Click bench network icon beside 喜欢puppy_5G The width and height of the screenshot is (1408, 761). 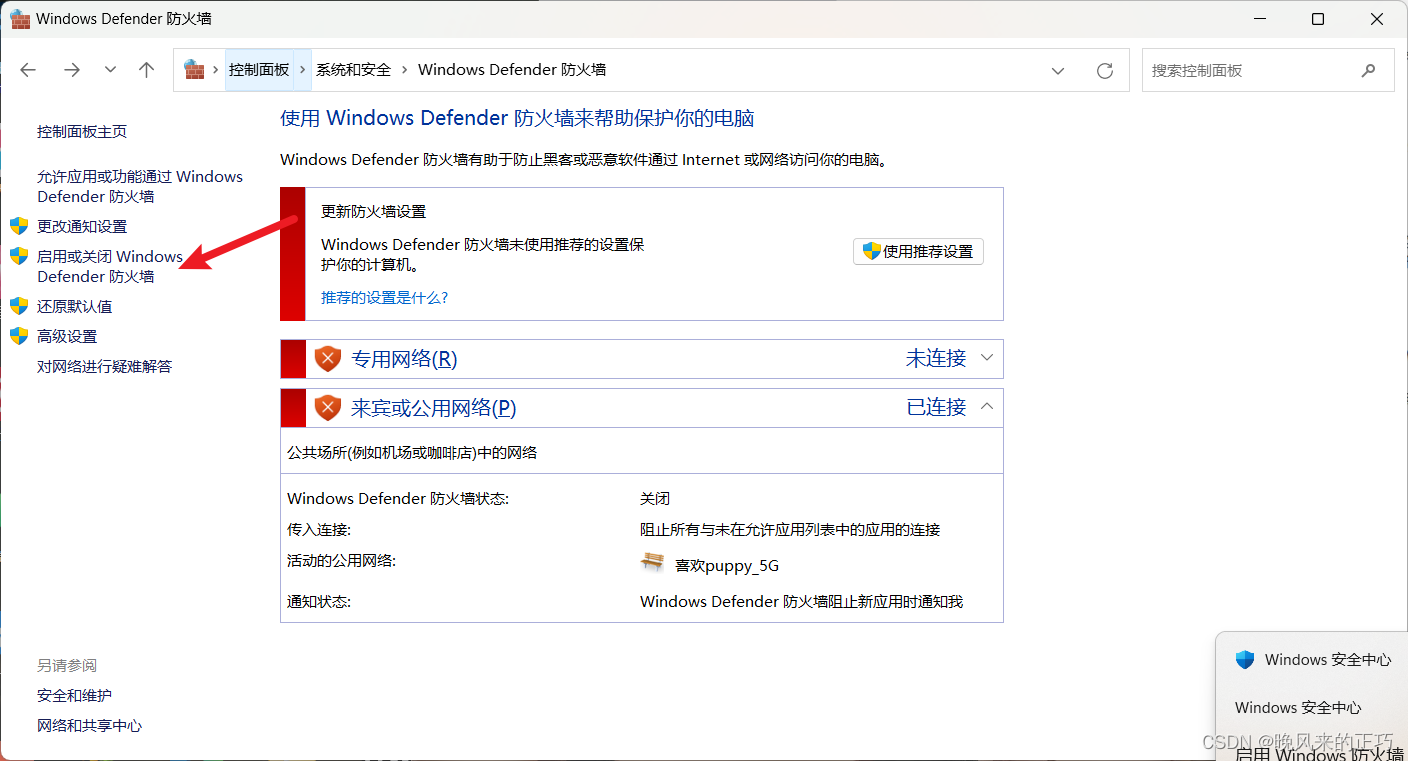(x=652, y=563)
